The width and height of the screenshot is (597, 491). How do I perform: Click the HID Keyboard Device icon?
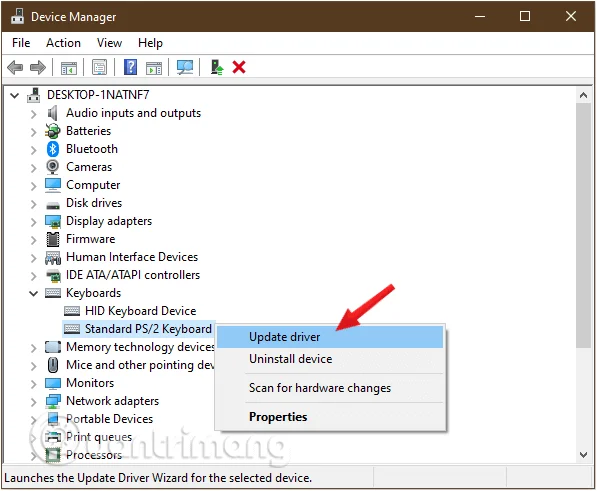pyautogui.click(x=72, y=311)
